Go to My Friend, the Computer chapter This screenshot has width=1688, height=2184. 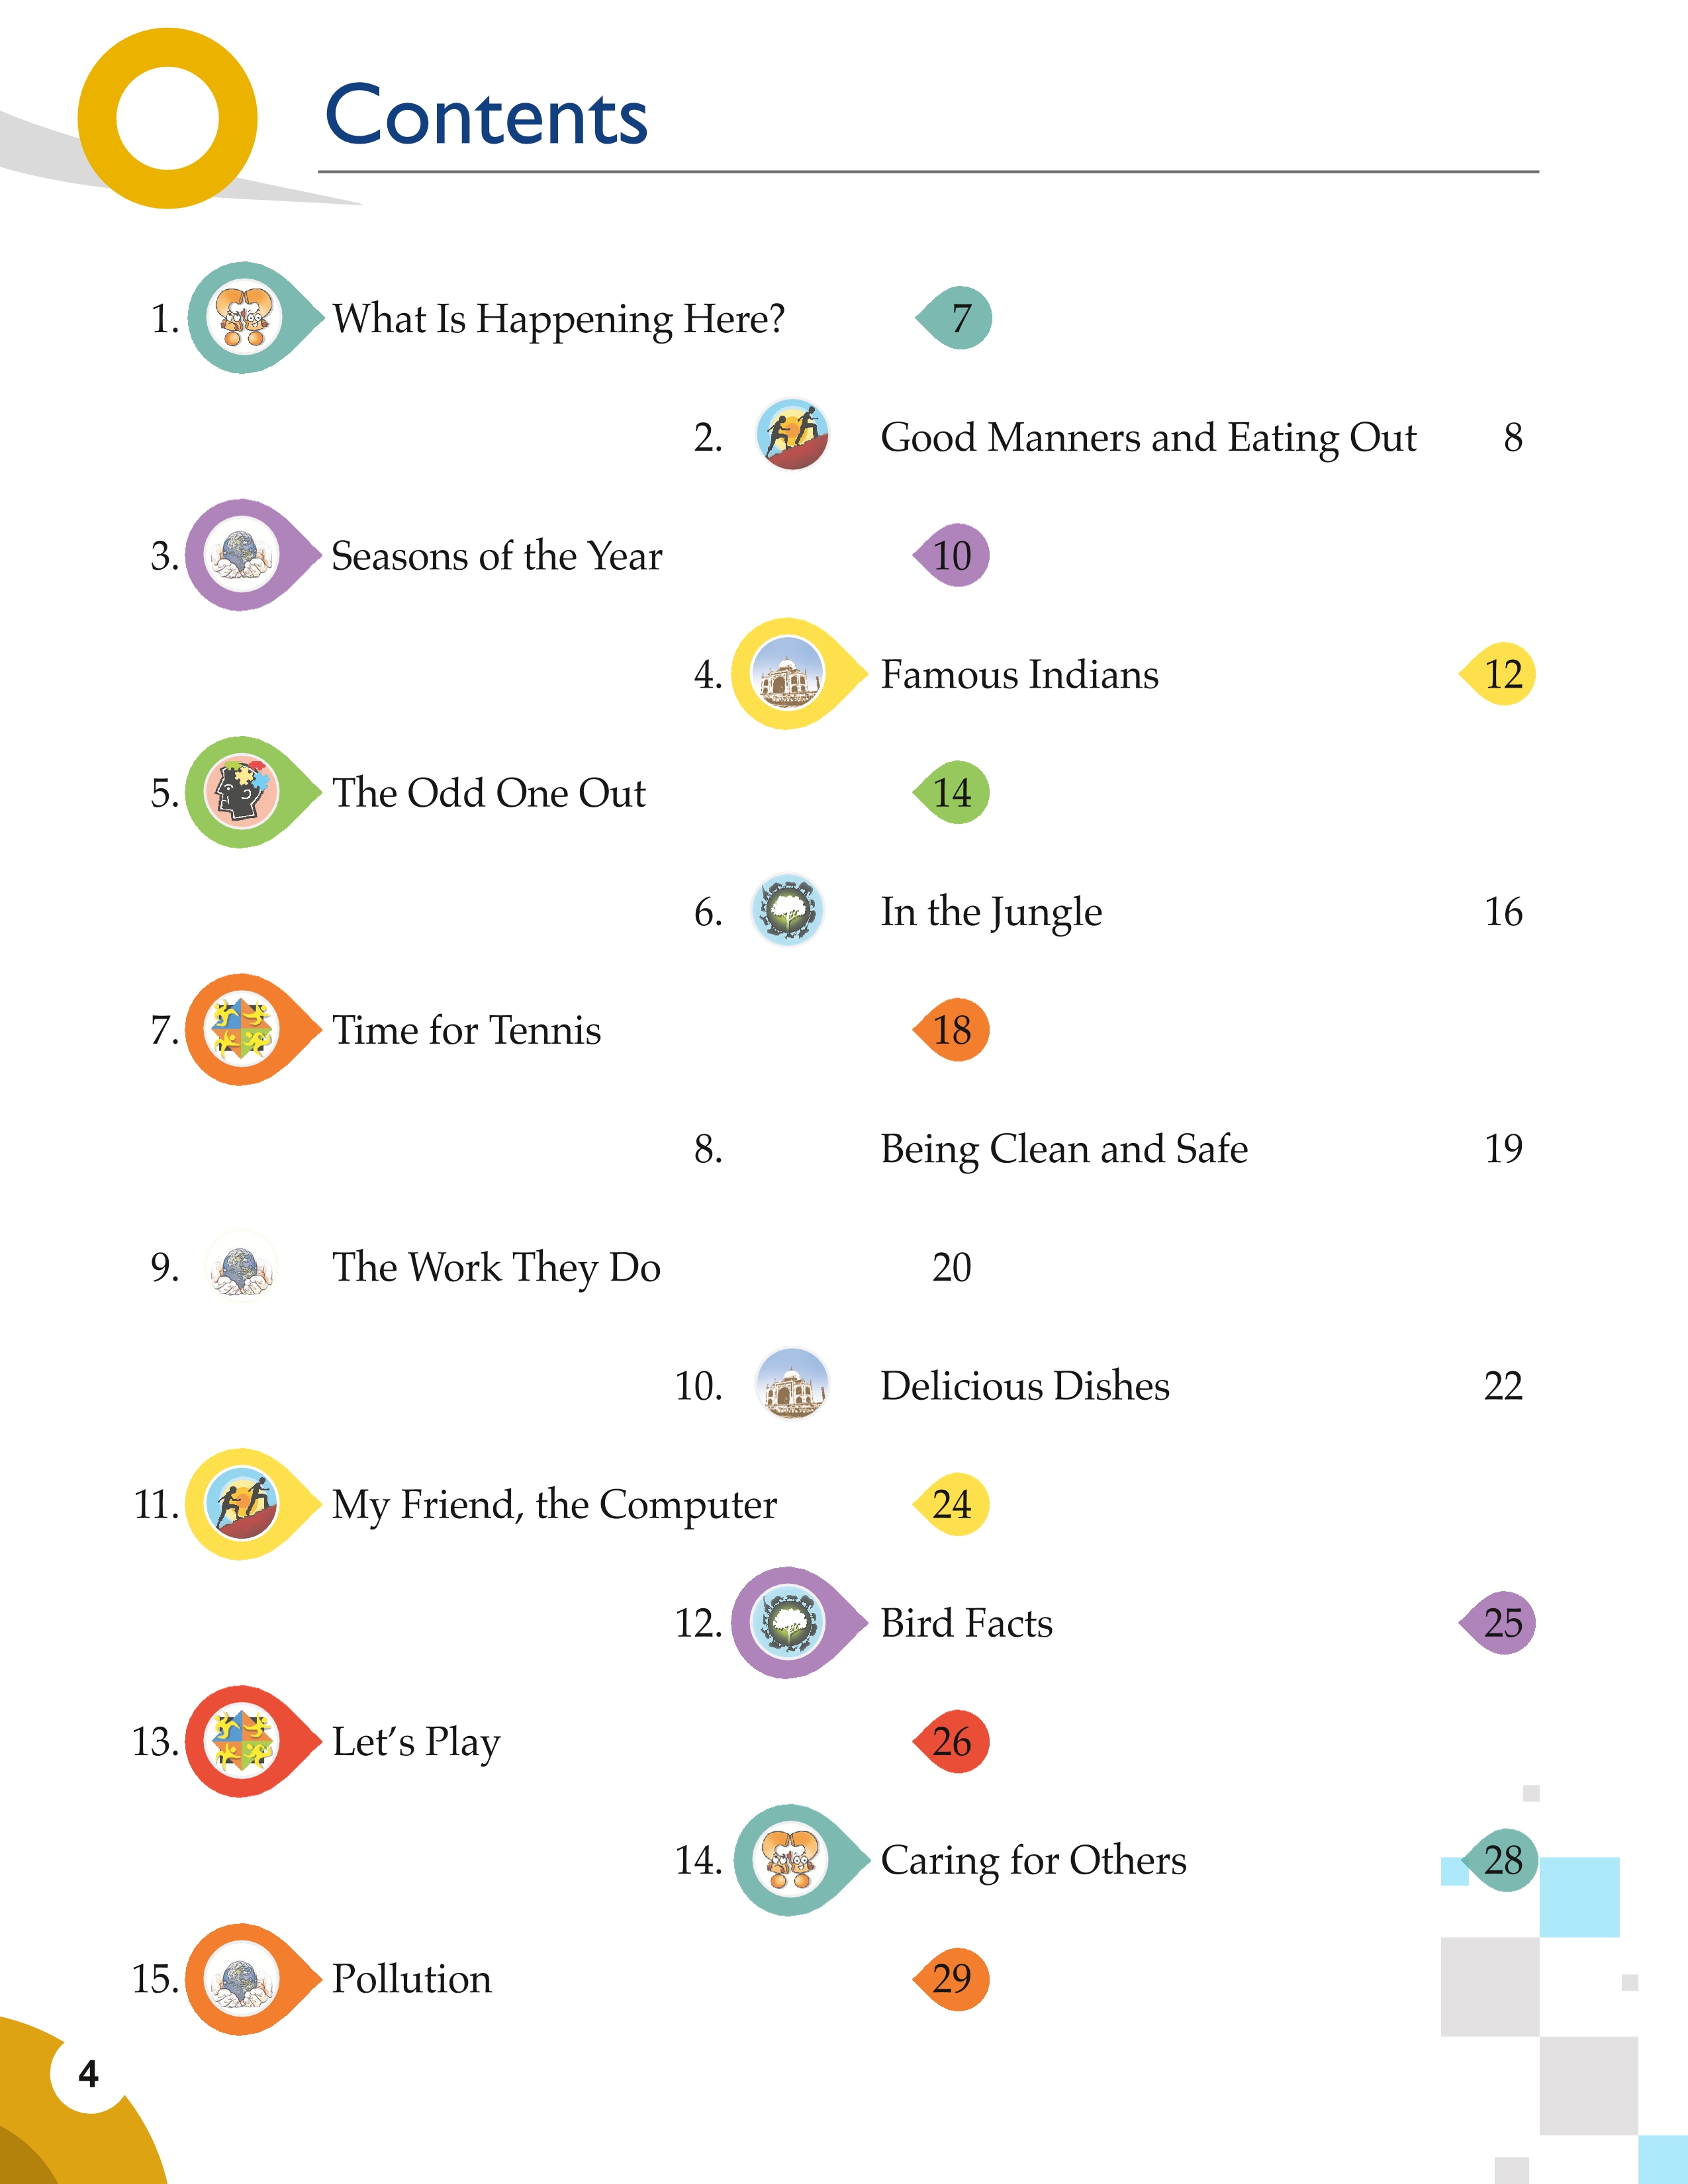[x=554, y=1505]
